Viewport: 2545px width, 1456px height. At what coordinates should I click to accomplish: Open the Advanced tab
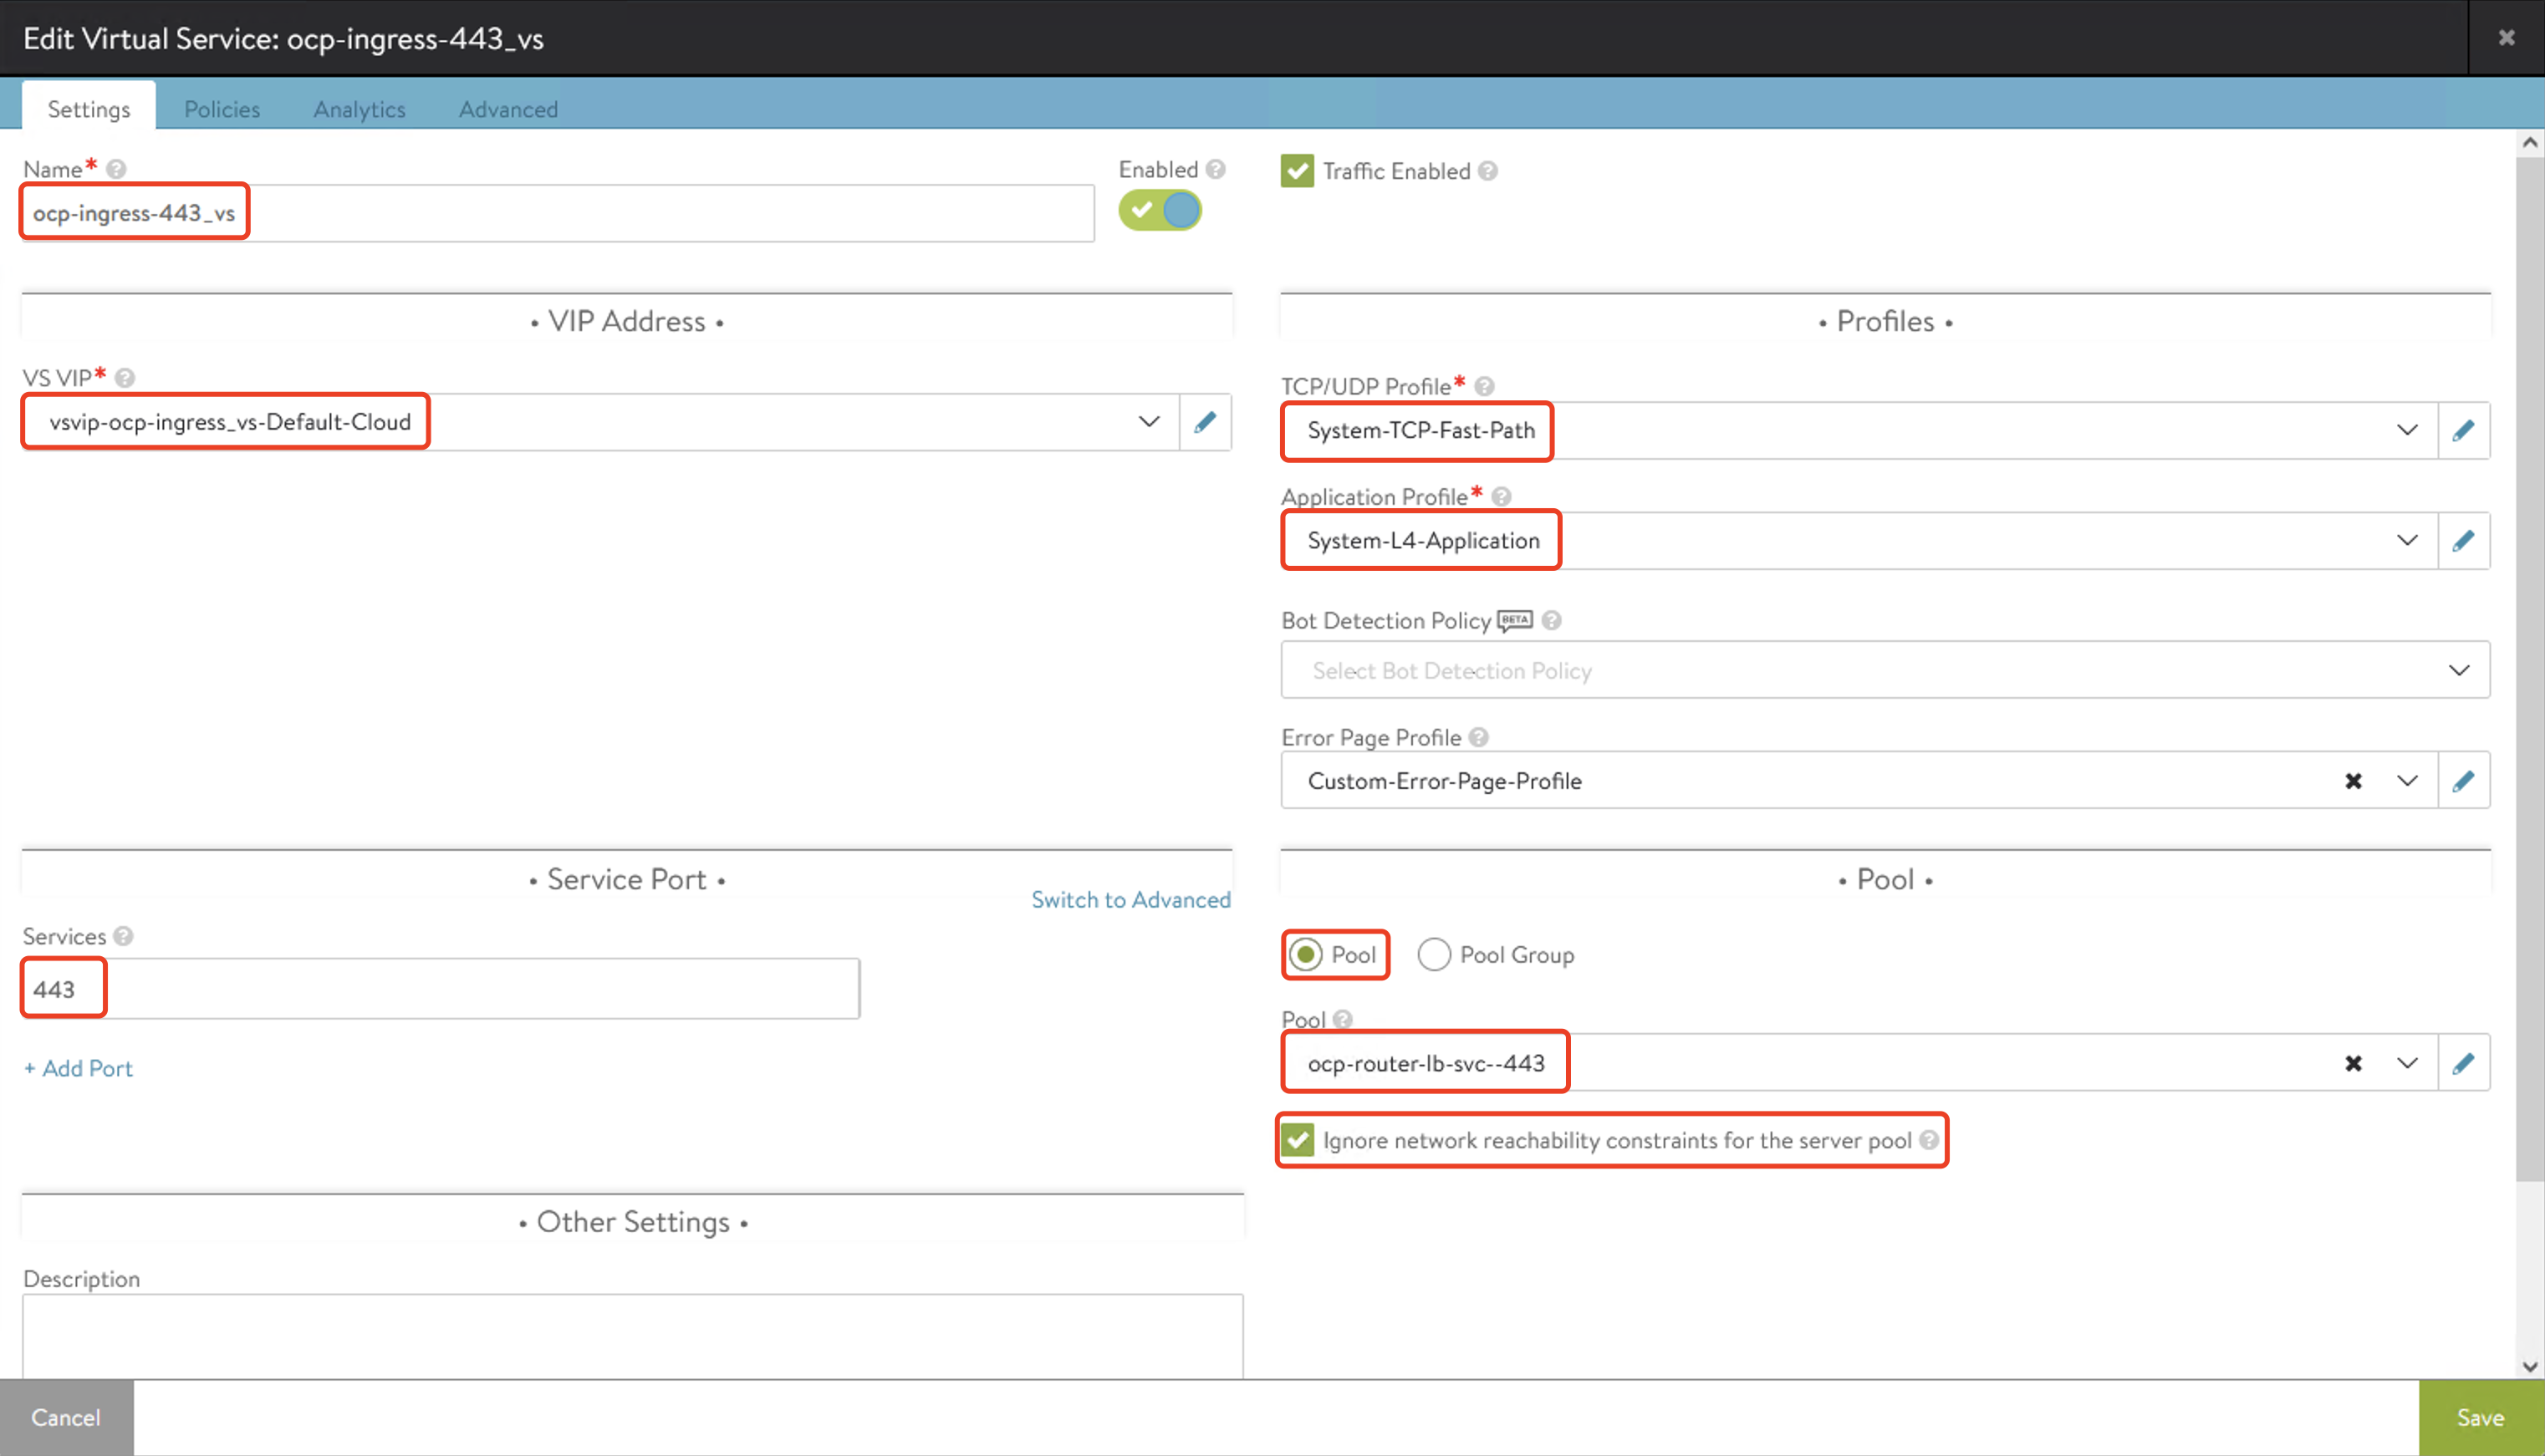(508, 109)
